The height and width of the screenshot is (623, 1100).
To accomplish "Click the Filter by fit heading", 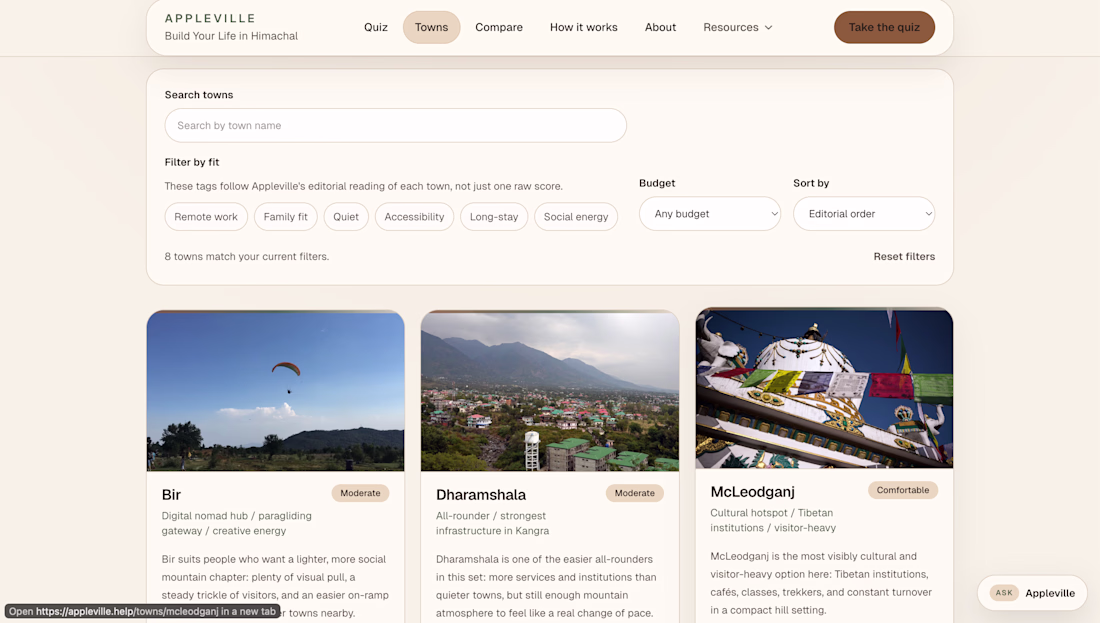I will [x=192, y=162].
